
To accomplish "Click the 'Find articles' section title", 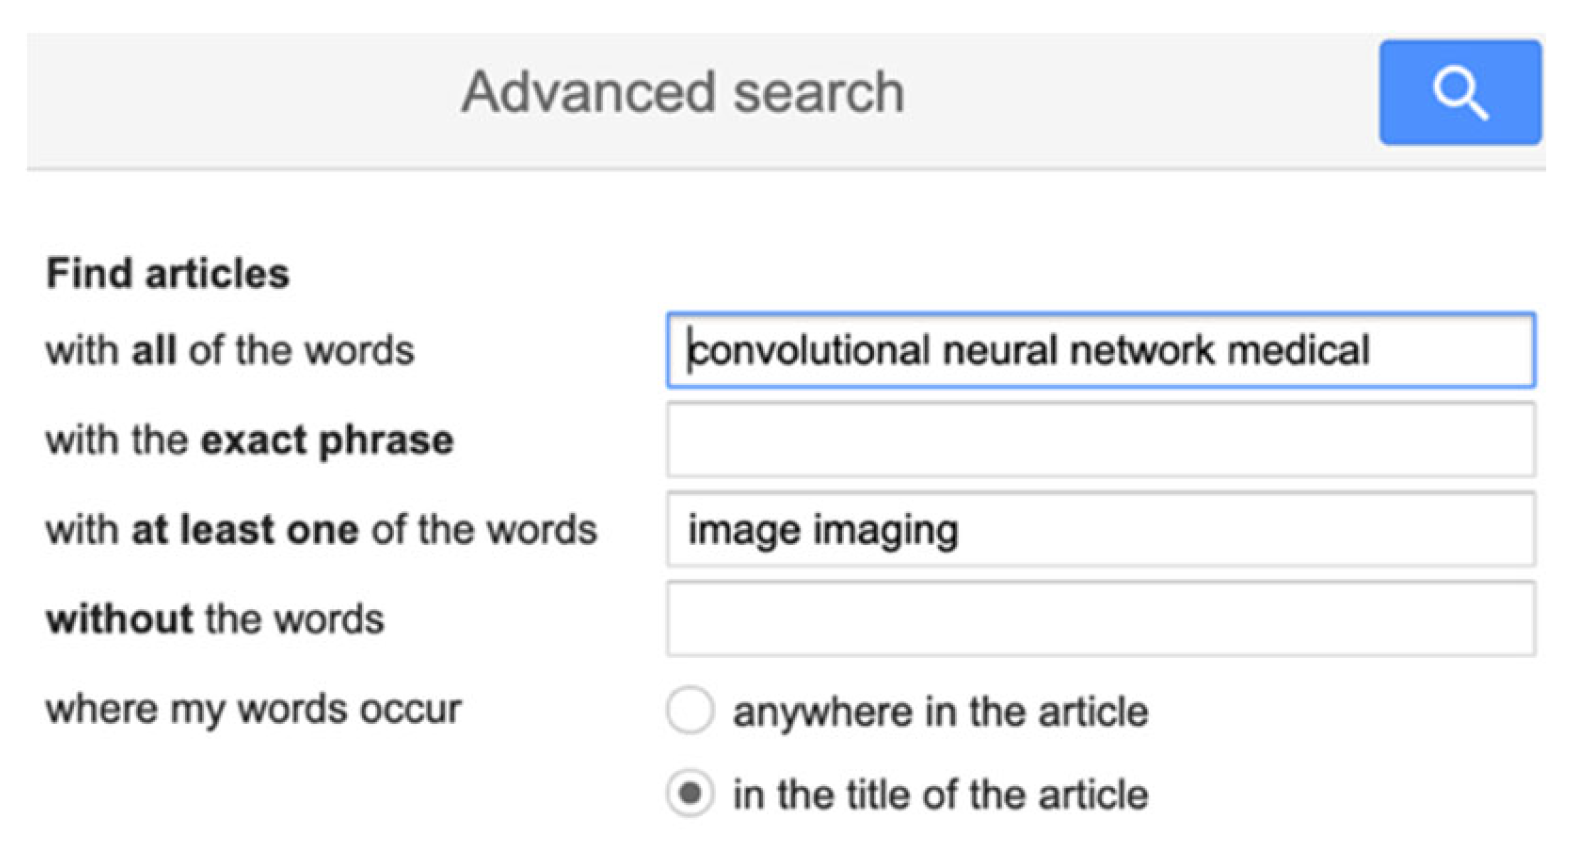I will (x=168, y=274).
